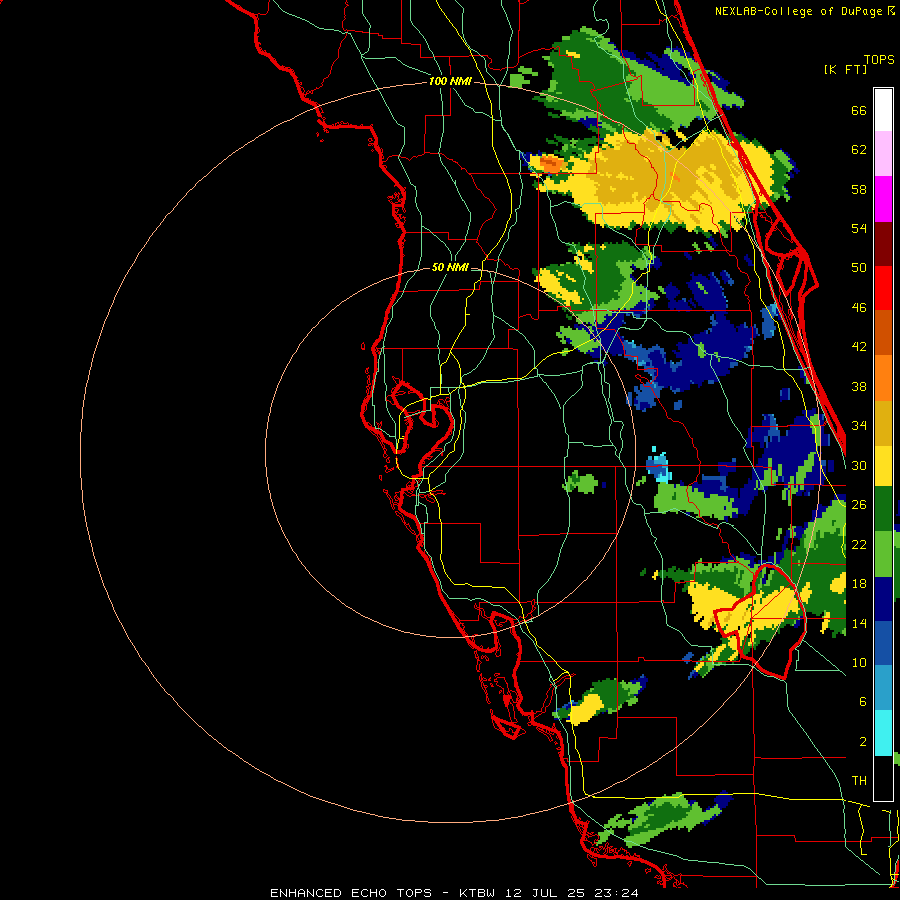This screenshot has height=900, width=900.
Task: Click the "TH" threshold label
Action: pyautogui.click(x=859, y=781)
